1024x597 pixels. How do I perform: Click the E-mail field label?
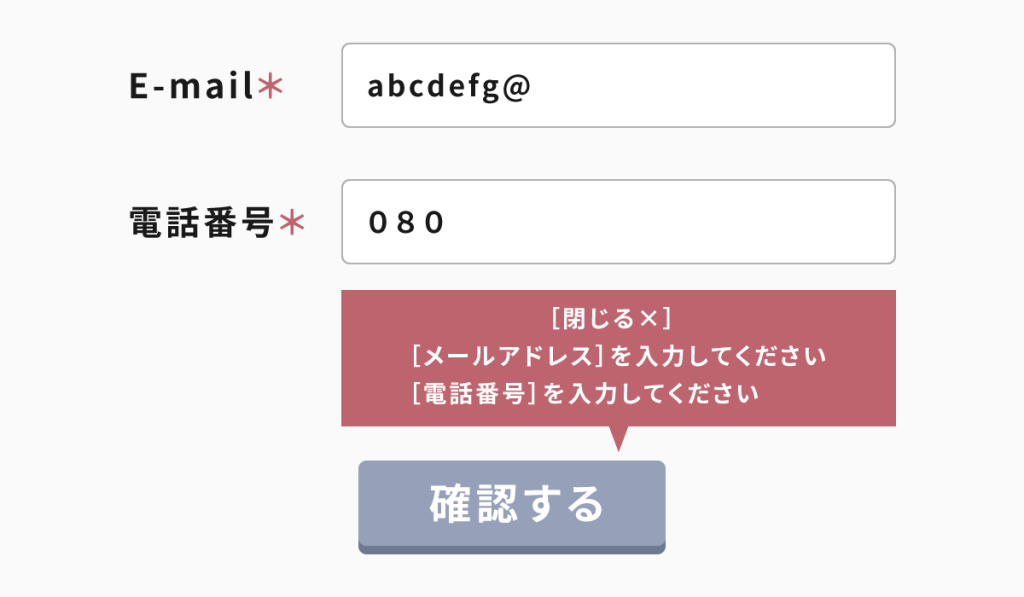[x=191, y=88]
